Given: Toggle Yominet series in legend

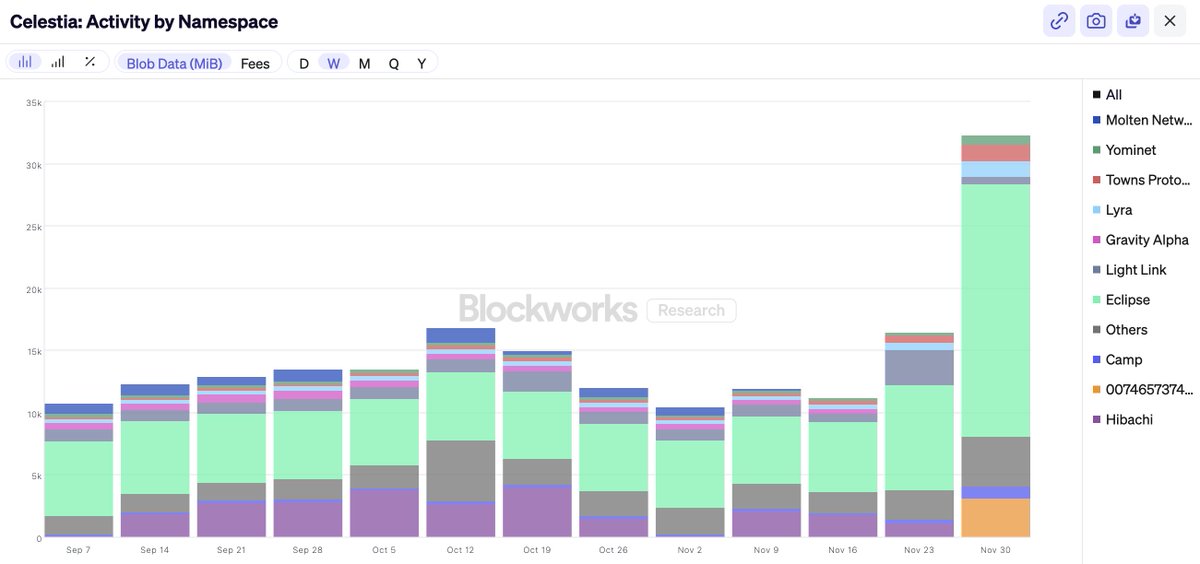Looking at the screenshot, I should click(x=1124, y=150).
